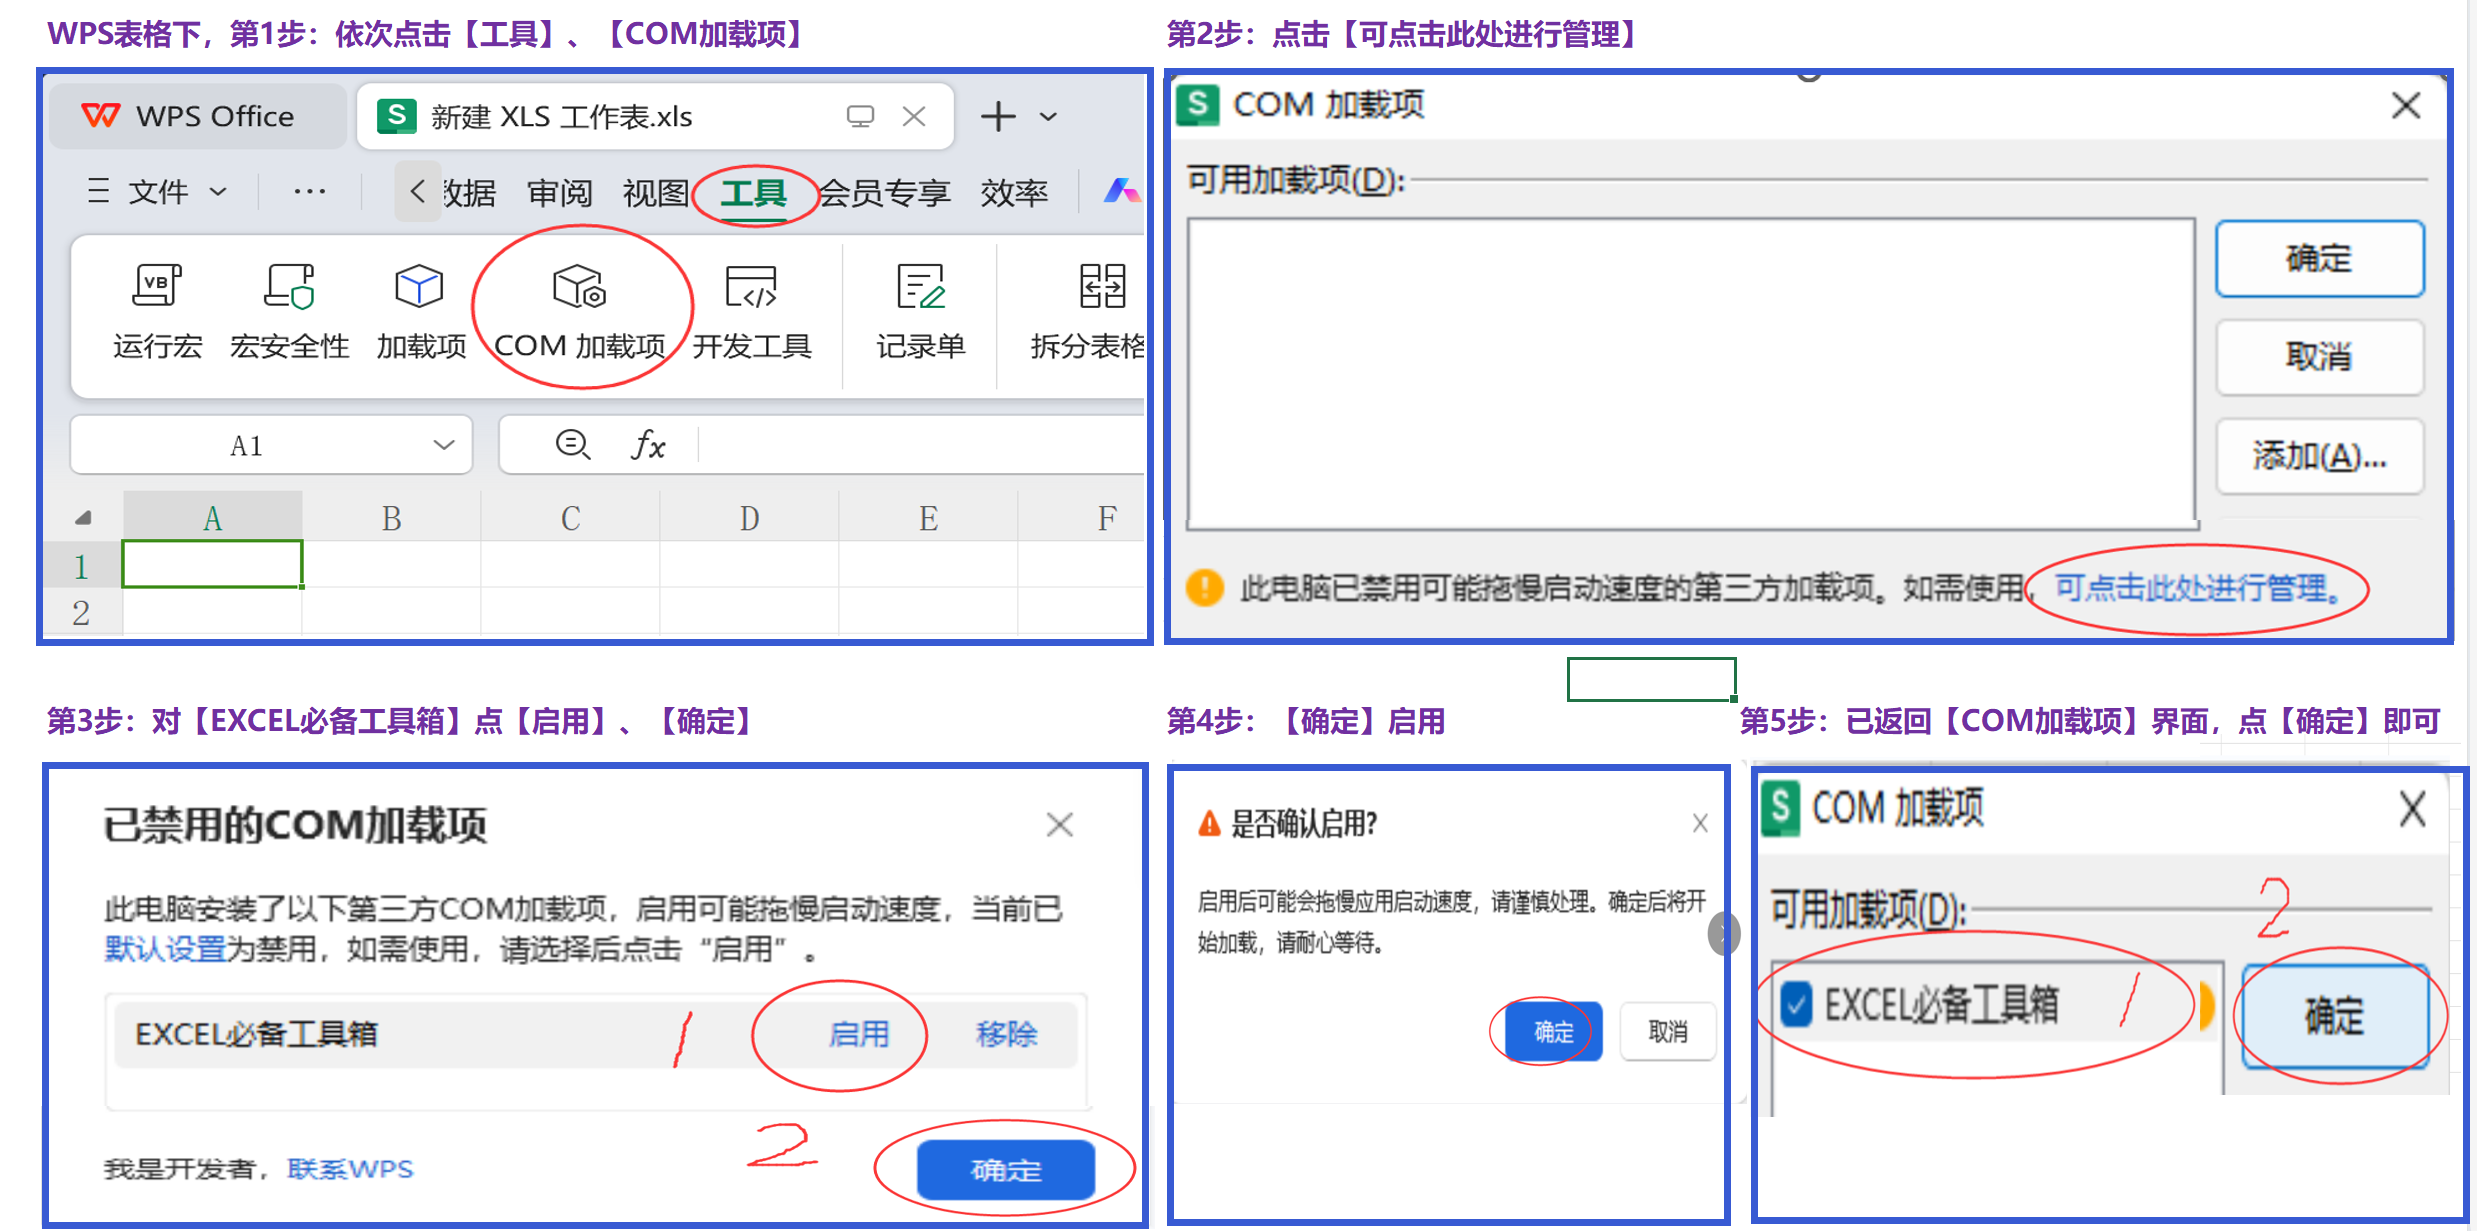Switch to the 工具 ribbon tab
This screenshot has height=1231, width=2477.
(x=754, y=192)
